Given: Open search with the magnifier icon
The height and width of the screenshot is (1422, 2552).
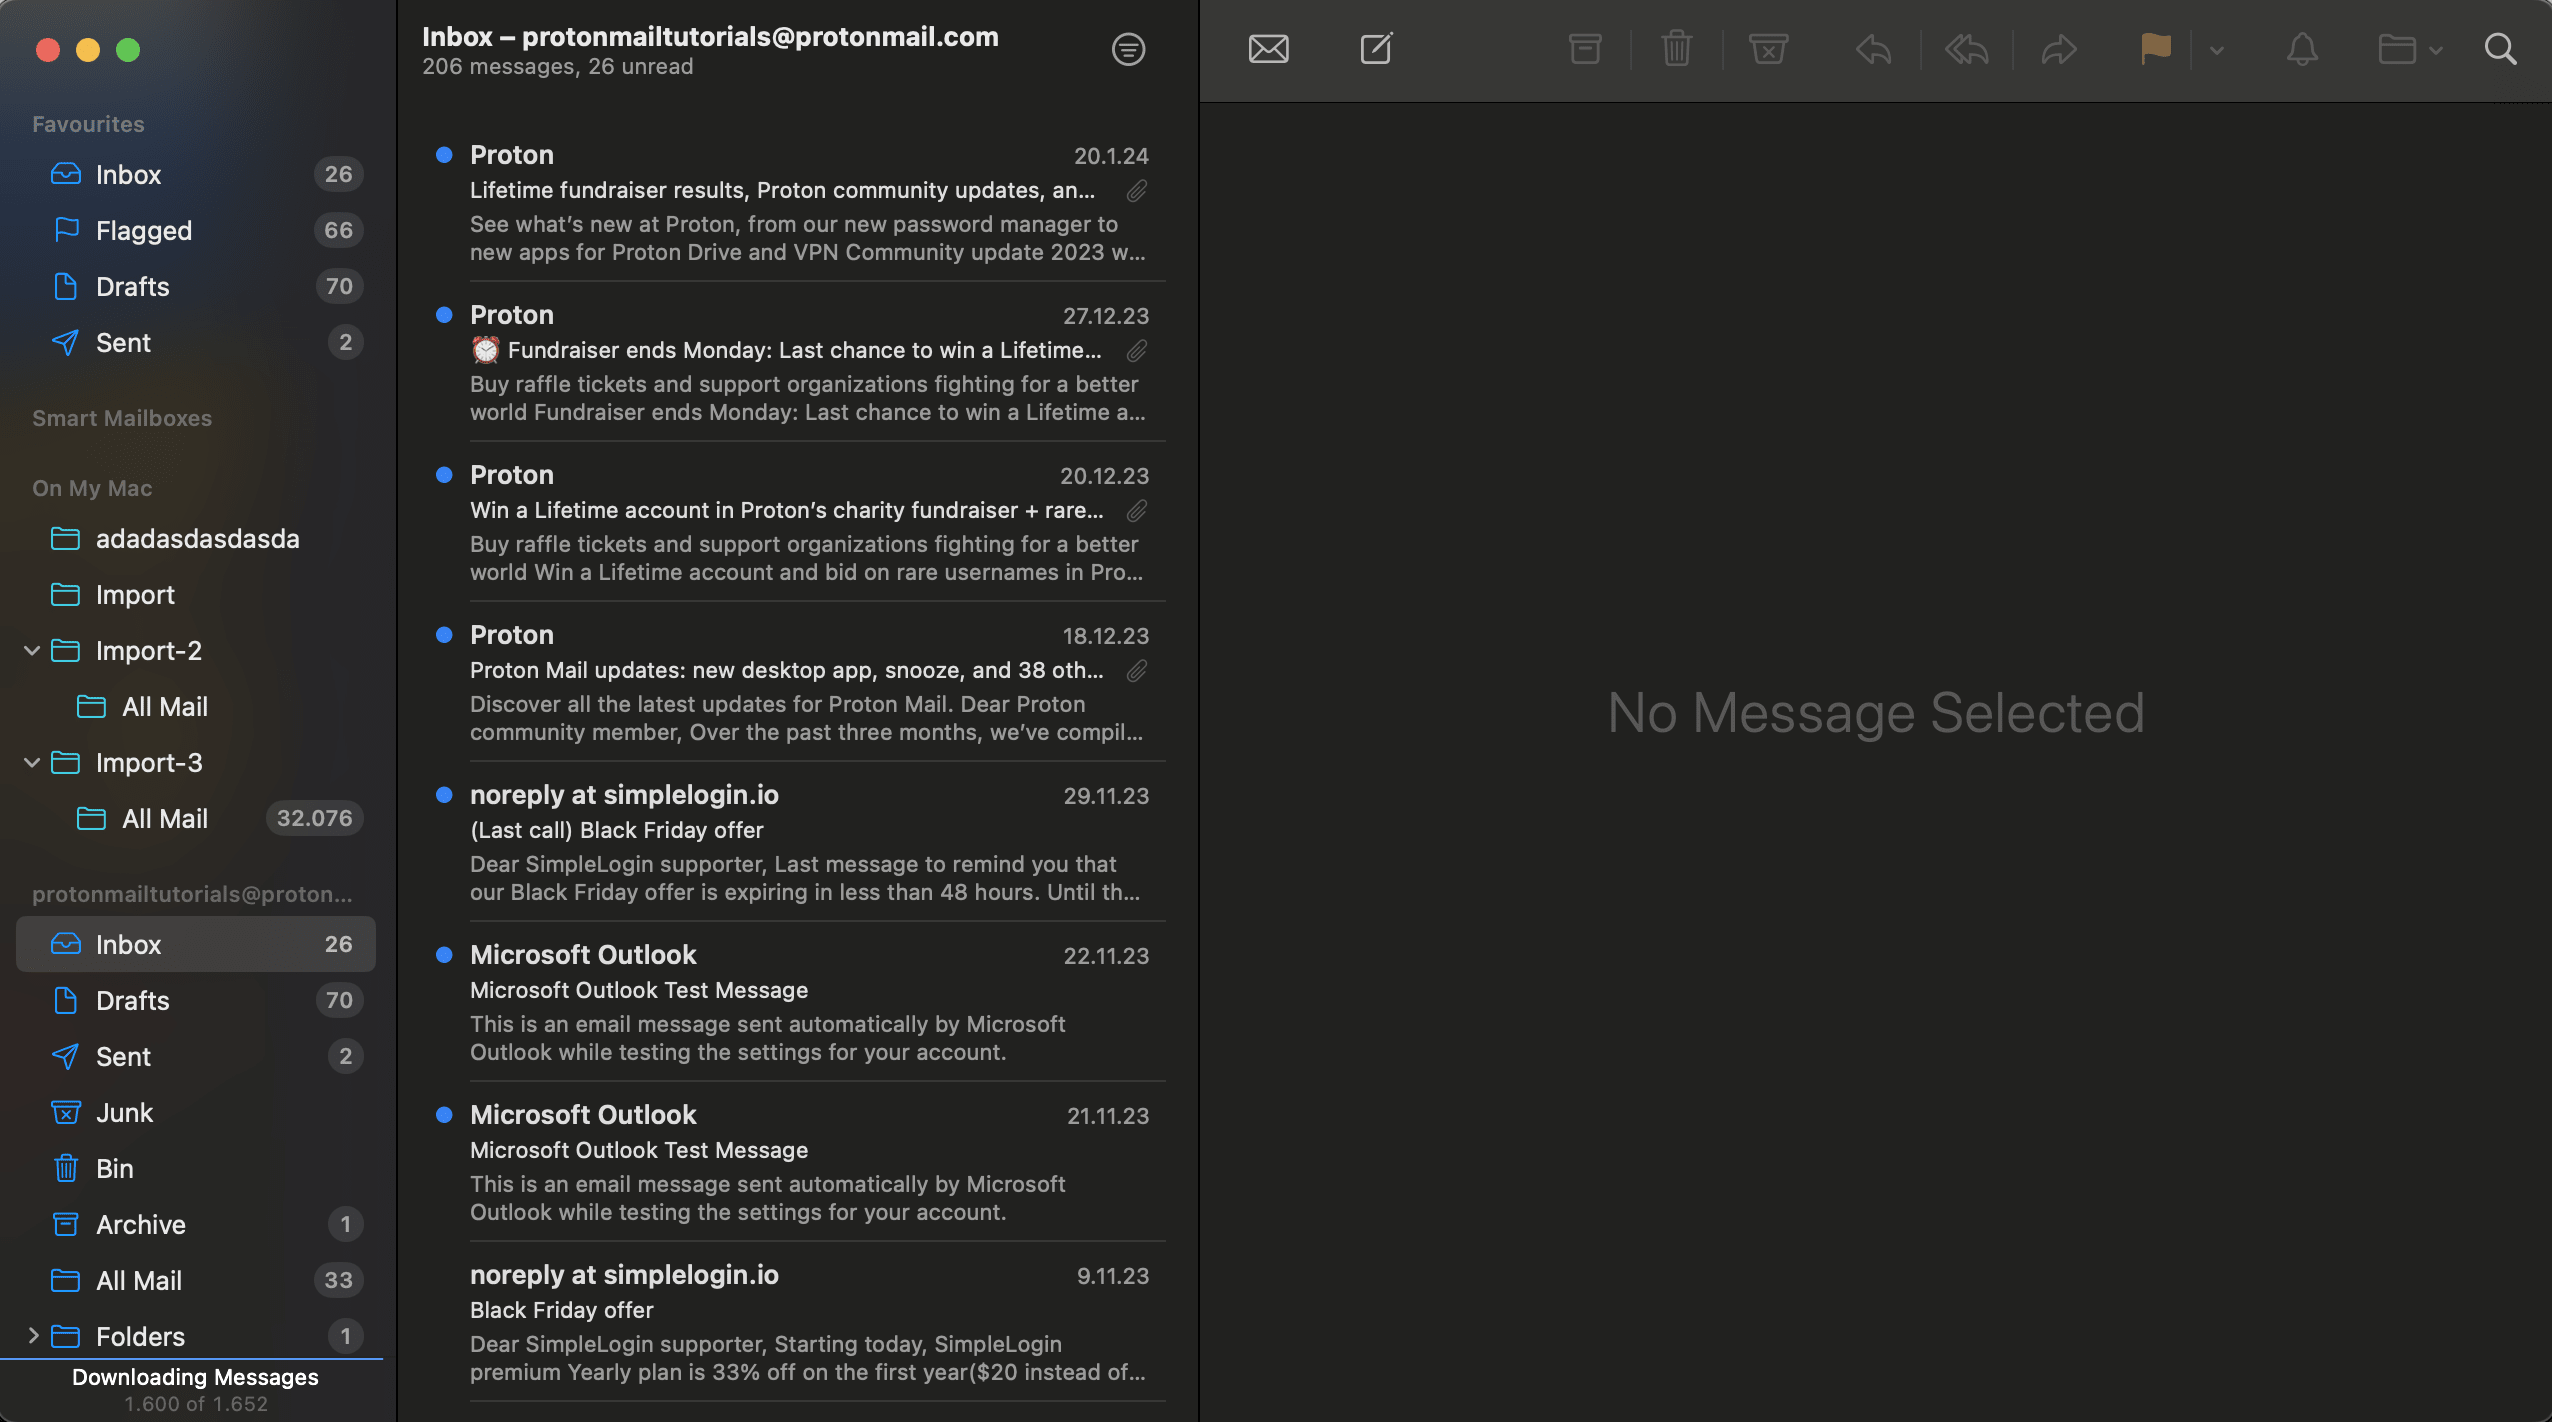Looking at the screenshot, I should click(x=2500, y=48).
